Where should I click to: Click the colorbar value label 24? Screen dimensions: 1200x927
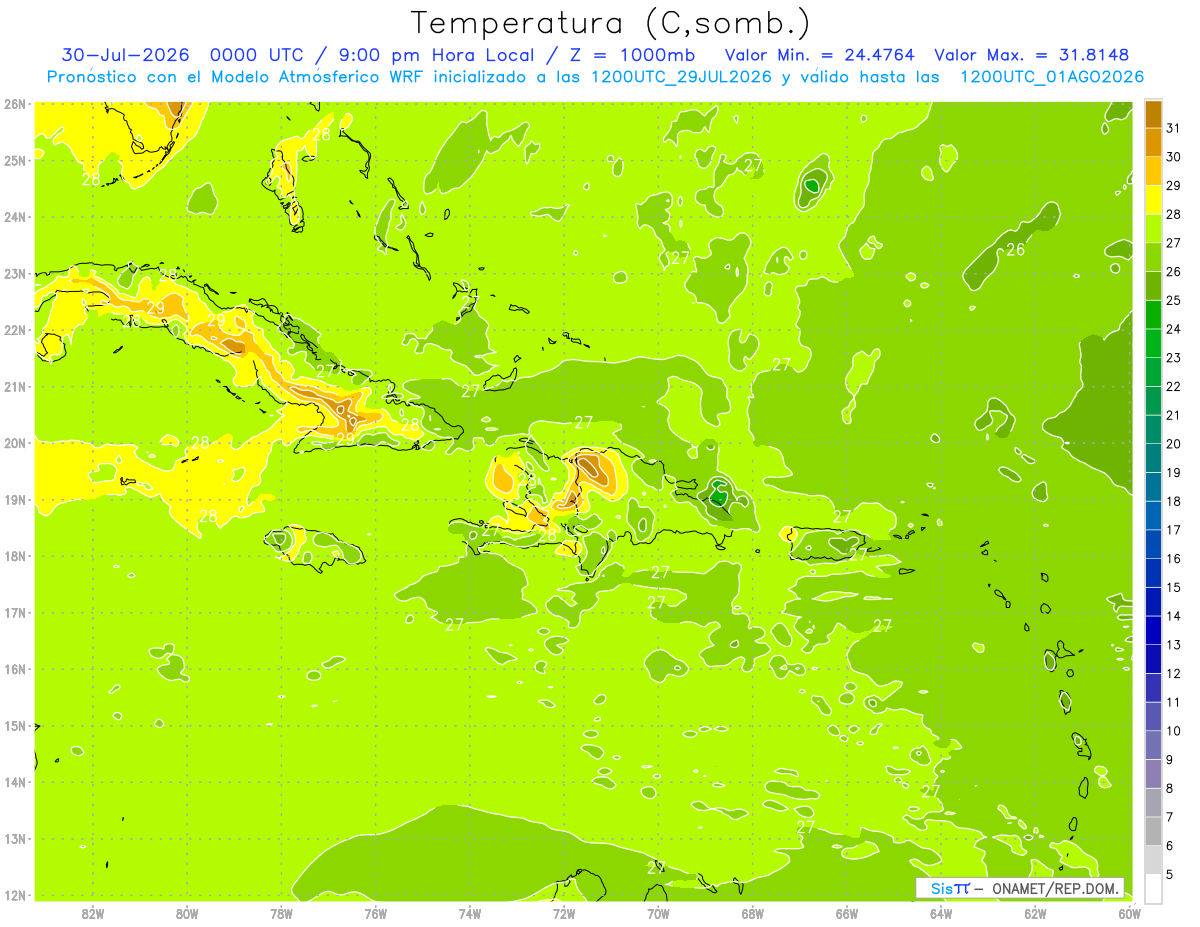point(1173,329)
